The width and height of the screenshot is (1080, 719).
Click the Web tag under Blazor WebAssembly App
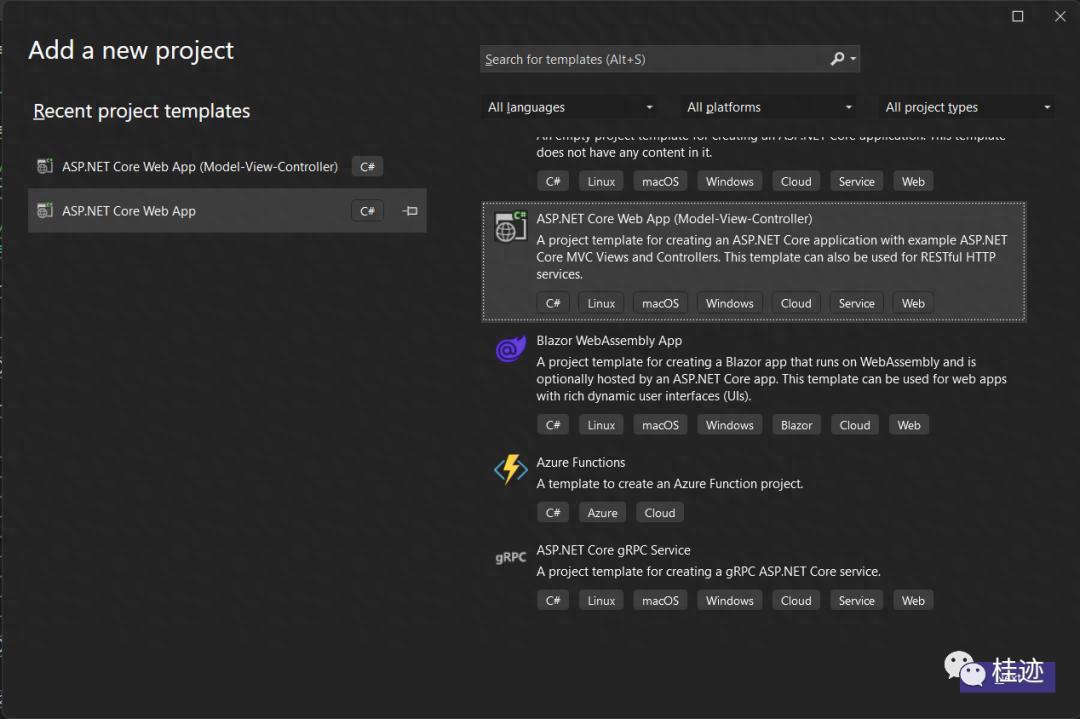(x=908, y=425)
